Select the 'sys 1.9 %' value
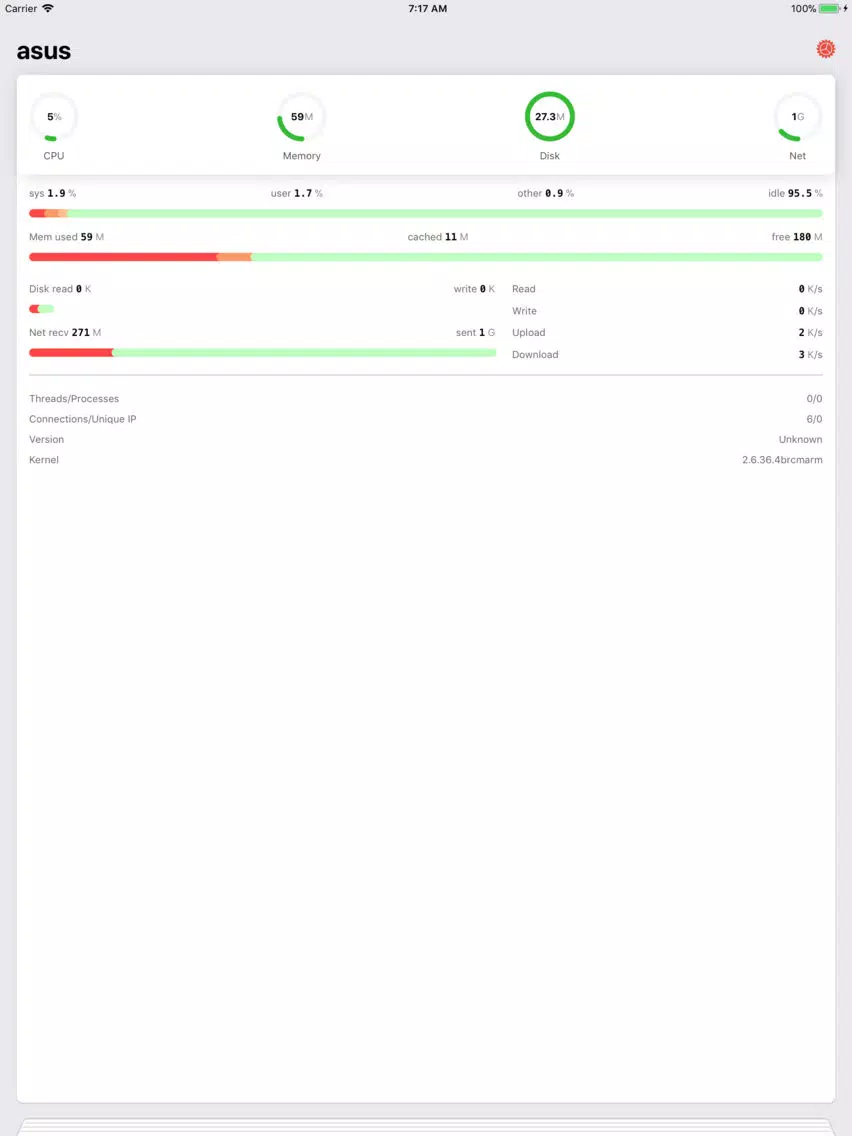Image resolution: width=852 pixels, height=1136 pixels. click(52, 193)
